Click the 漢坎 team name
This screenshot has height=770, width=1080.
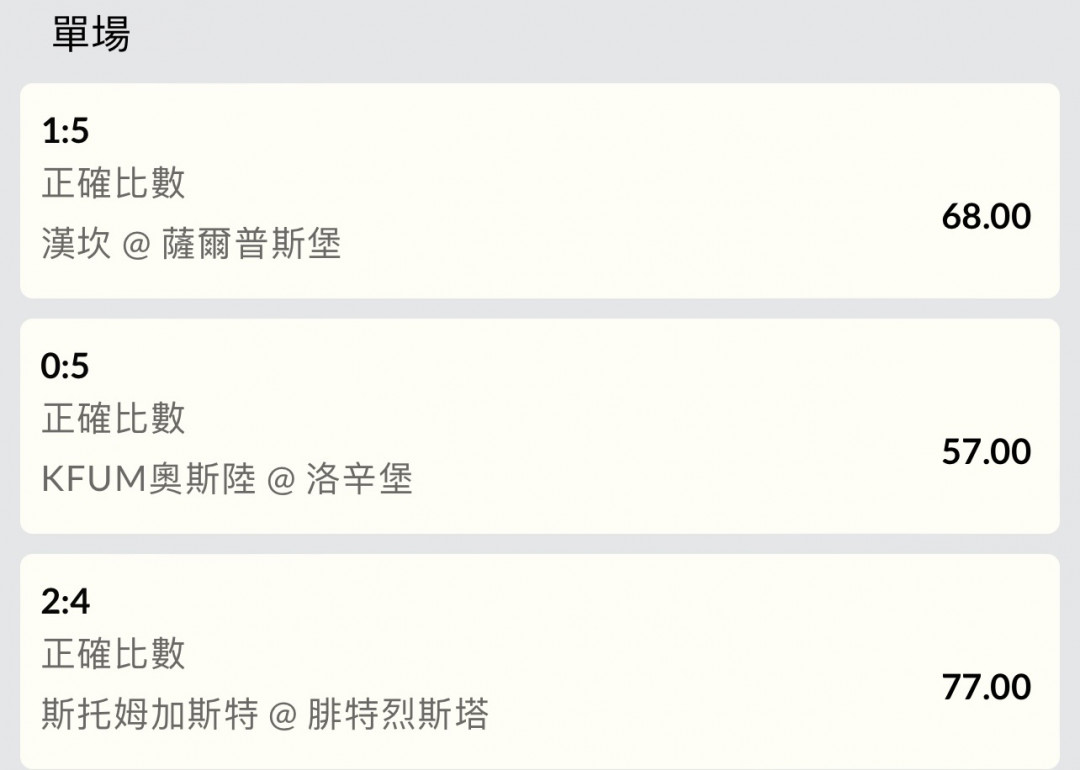coord(76,244)
